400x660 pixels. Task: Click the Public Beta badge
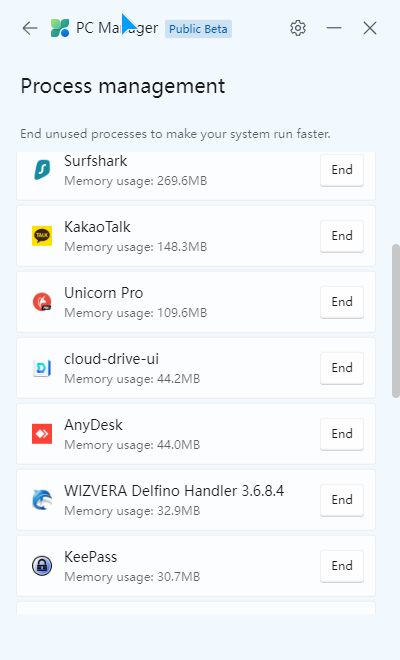[x=198, y=29]
